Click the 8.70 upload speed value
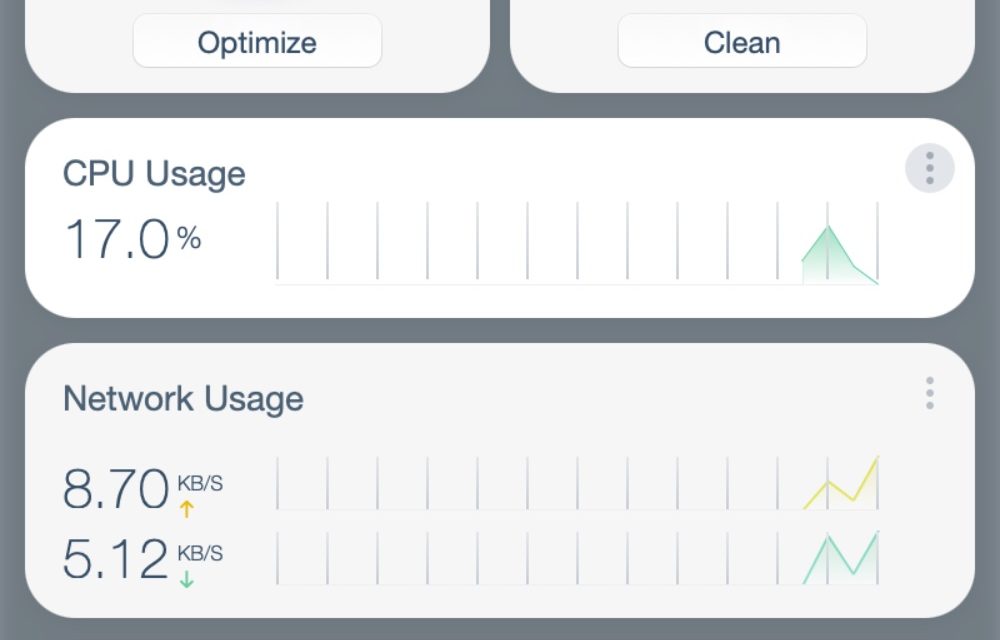1000x640 pixels. click(x=116, y=490)
